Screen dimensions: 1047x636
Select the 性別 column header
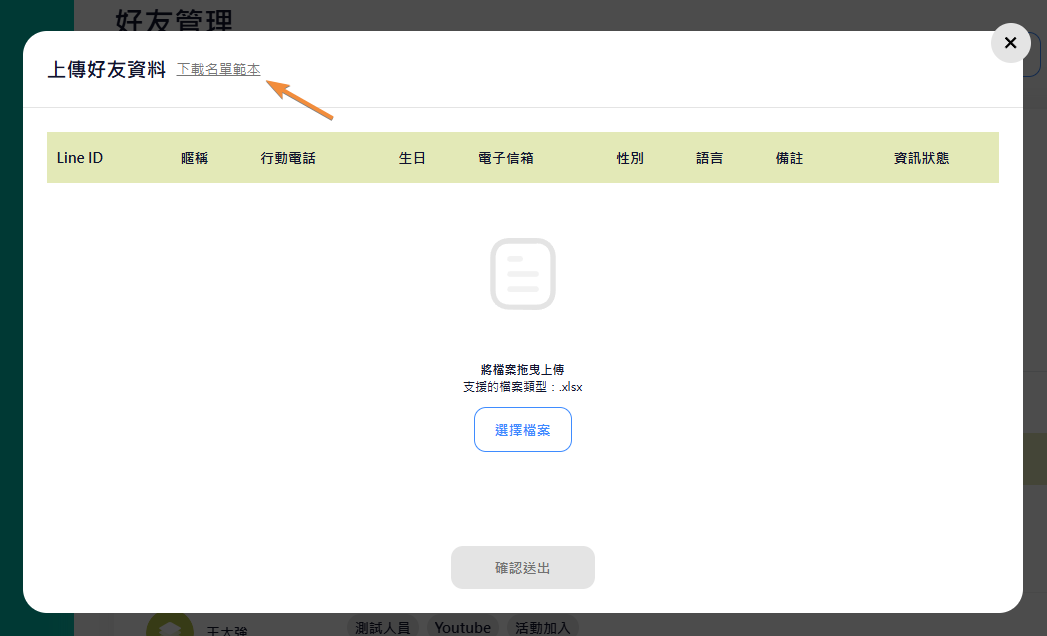(630, 158)
